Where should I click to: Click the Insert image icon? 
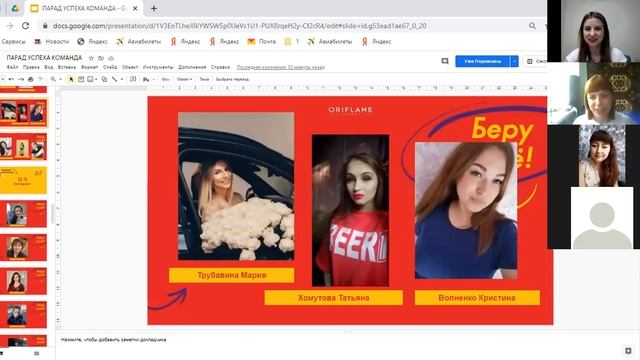point(90,79)
